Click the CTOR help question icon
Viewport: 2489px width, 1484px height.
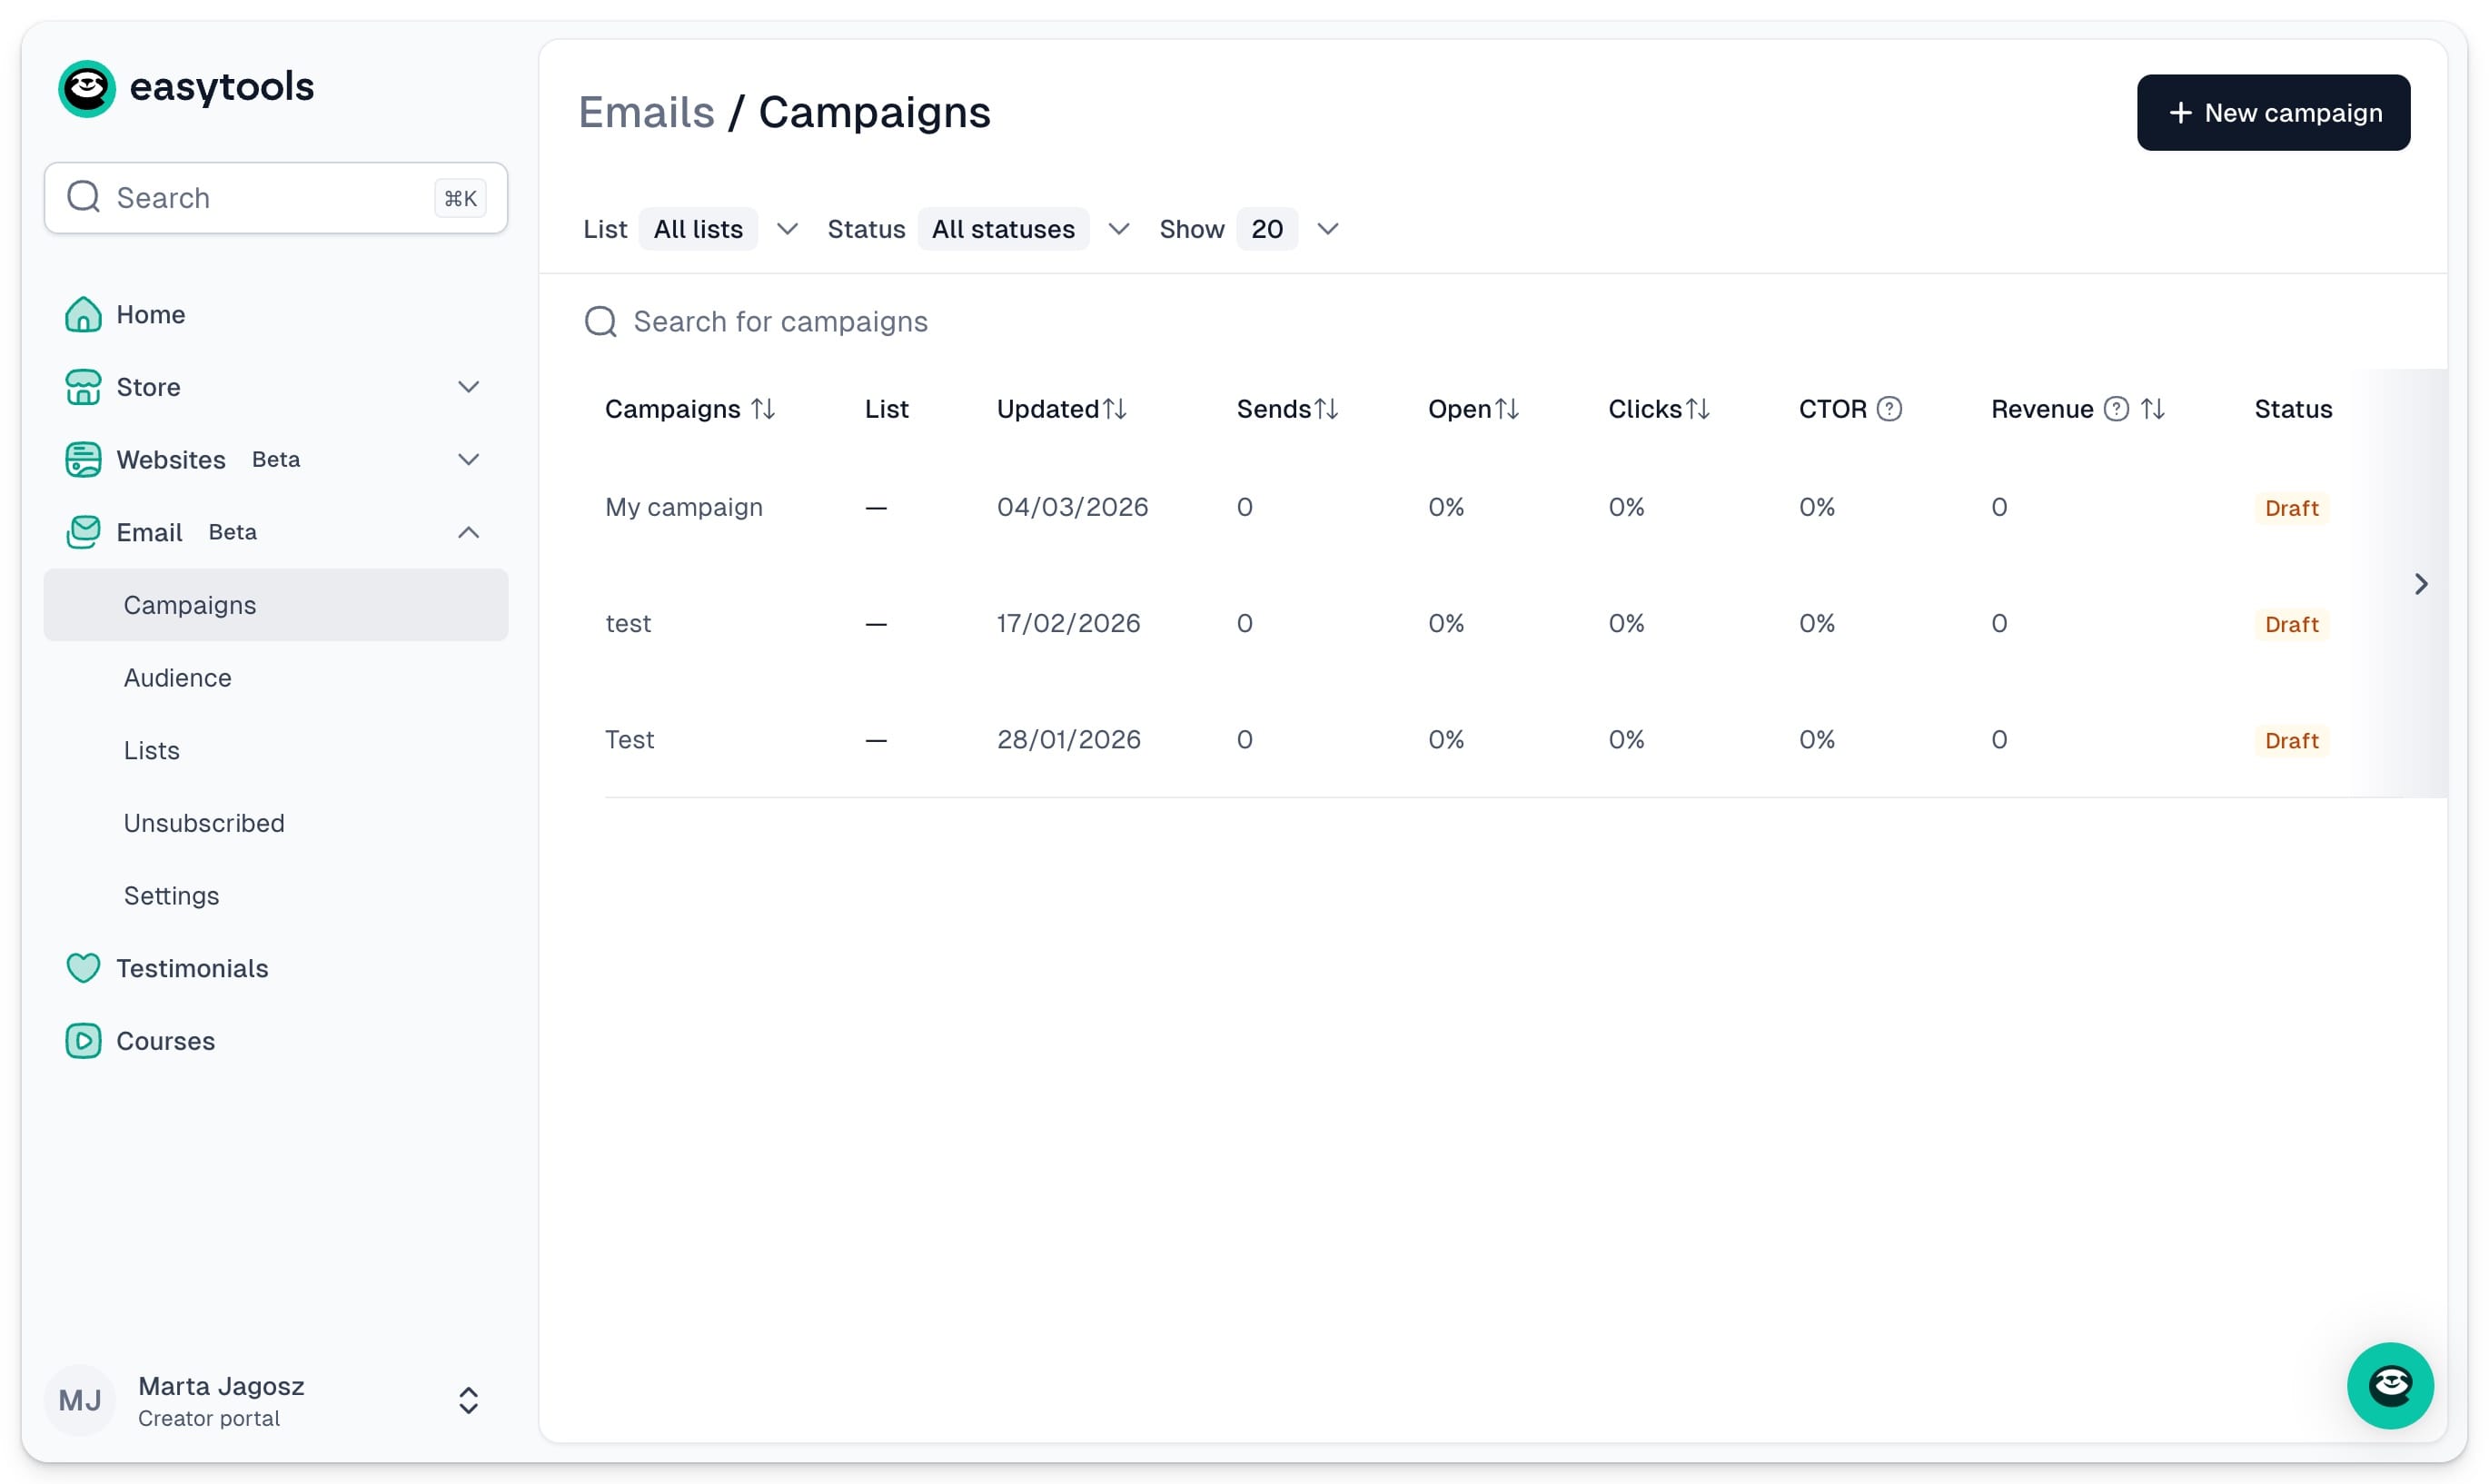click(x=1889, y=409)
